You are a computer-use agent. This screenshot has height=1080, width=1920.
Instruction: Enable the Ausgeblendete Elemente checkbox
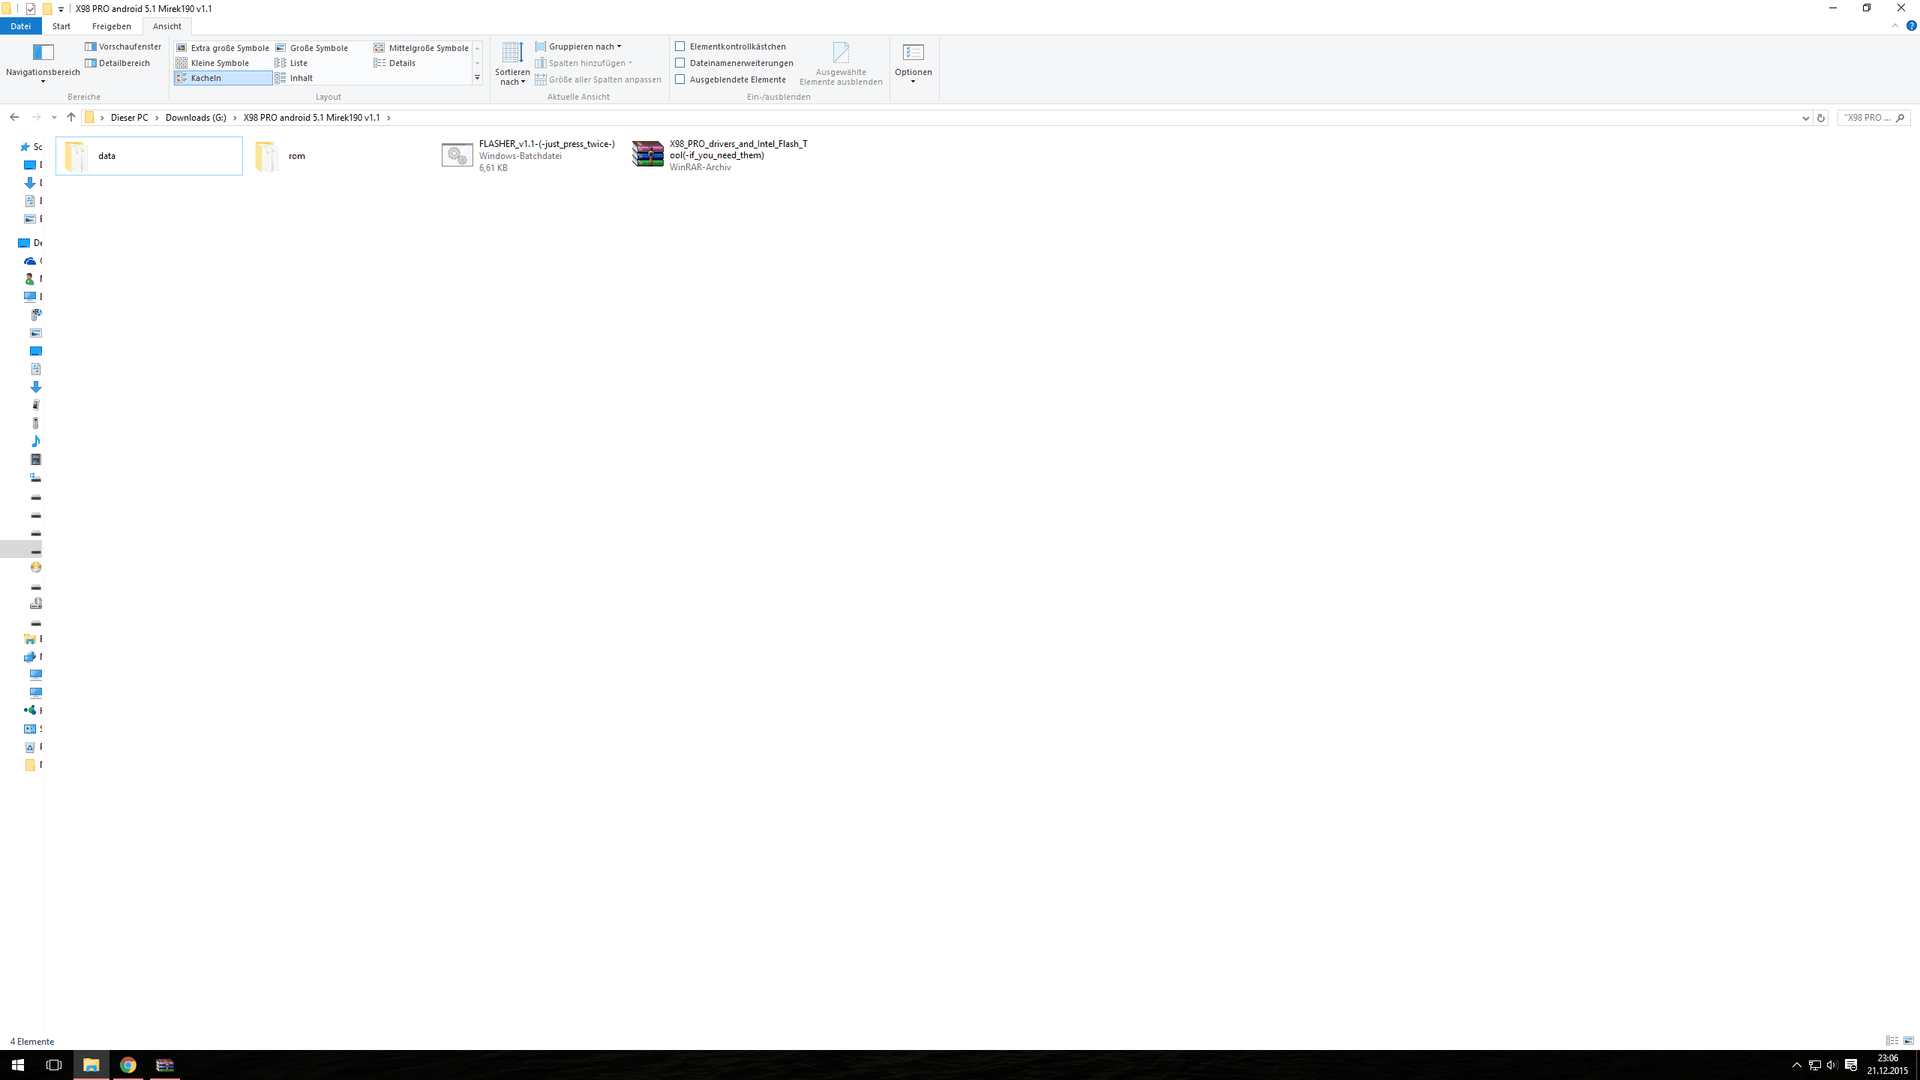[x=680, y=80]
